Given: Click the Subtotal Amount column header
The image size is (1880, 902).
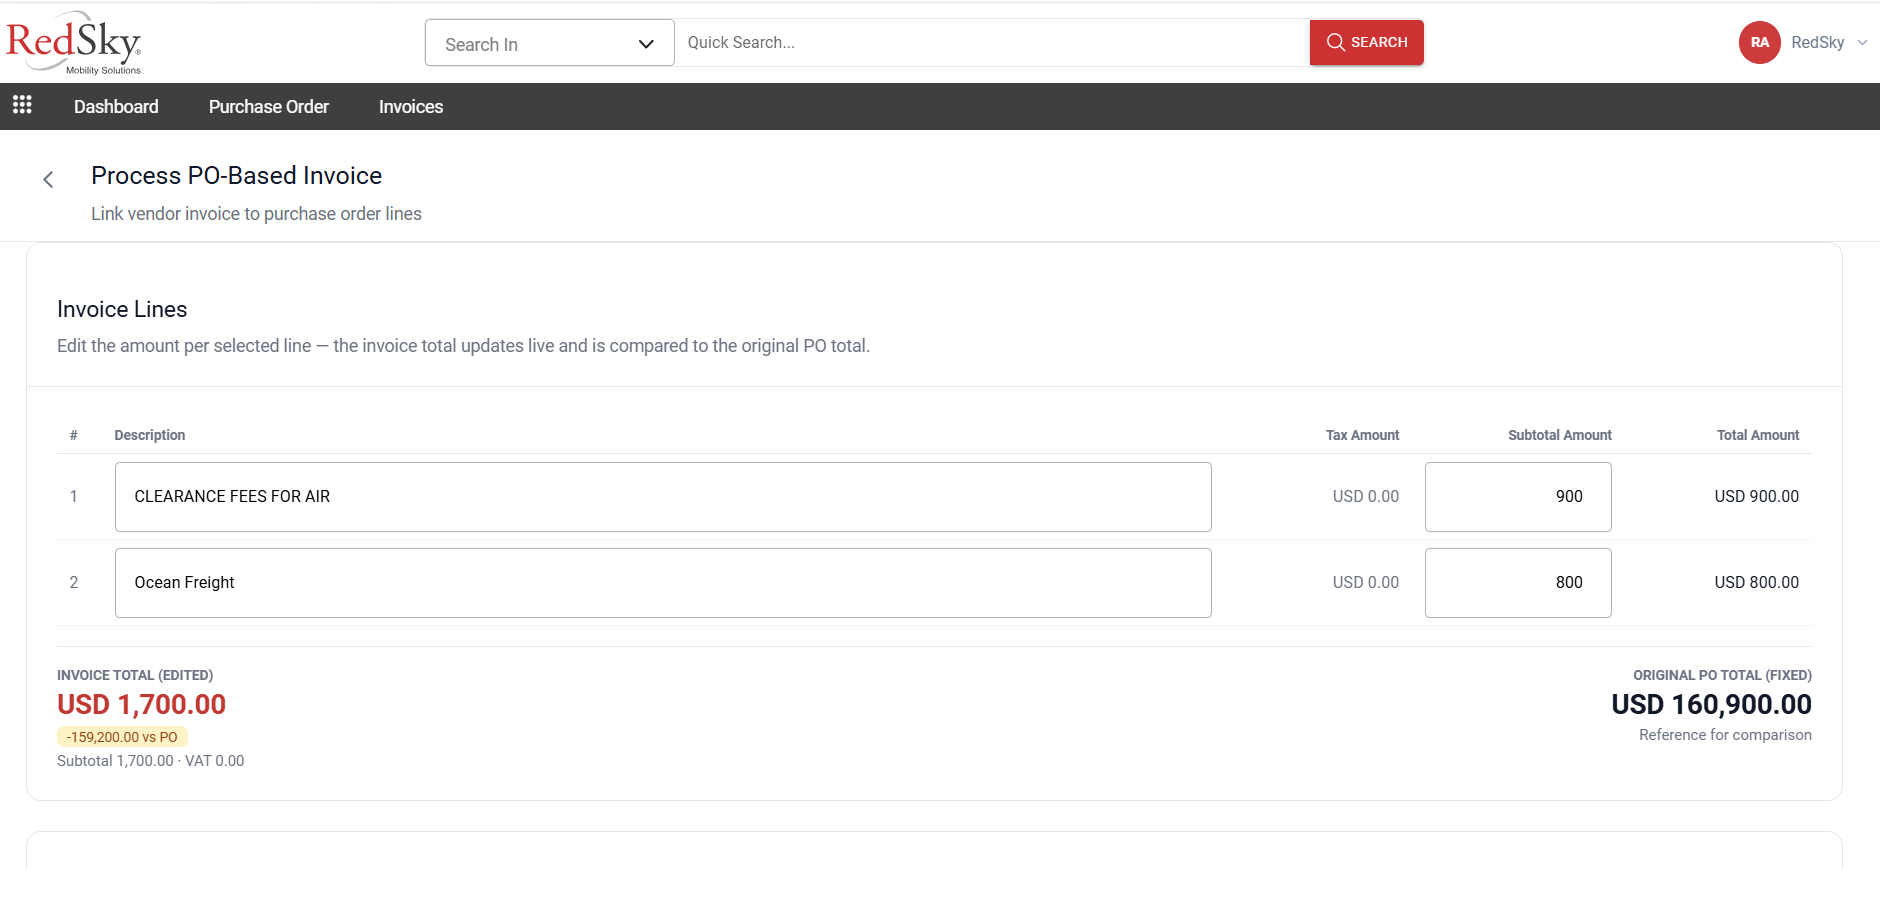Looking at the screenshot, I should coord(1560,435).
